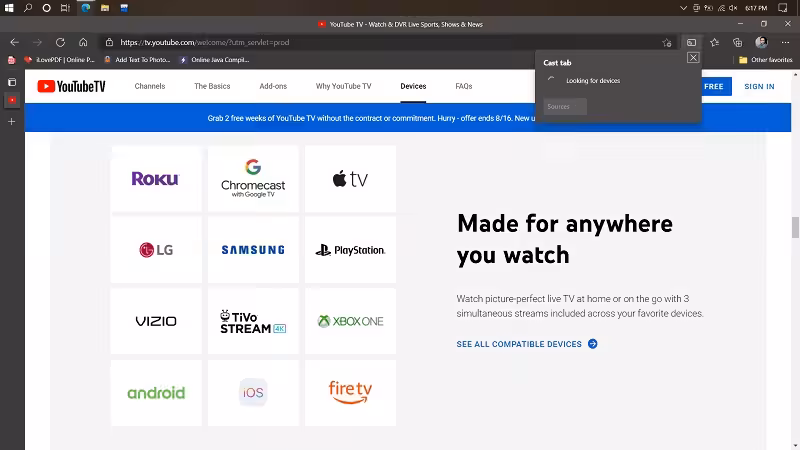The height and width of the screenshot is (450, 800).
Task: Select the Apple TV device tile
Action: [351, 179]
